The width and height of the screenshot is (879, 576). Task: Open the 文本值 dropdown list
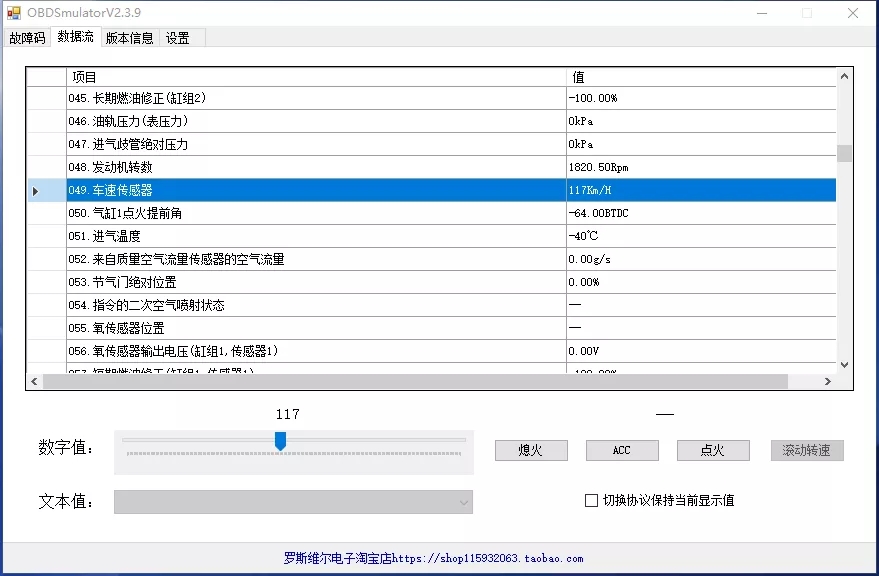(x=461, y=502)
